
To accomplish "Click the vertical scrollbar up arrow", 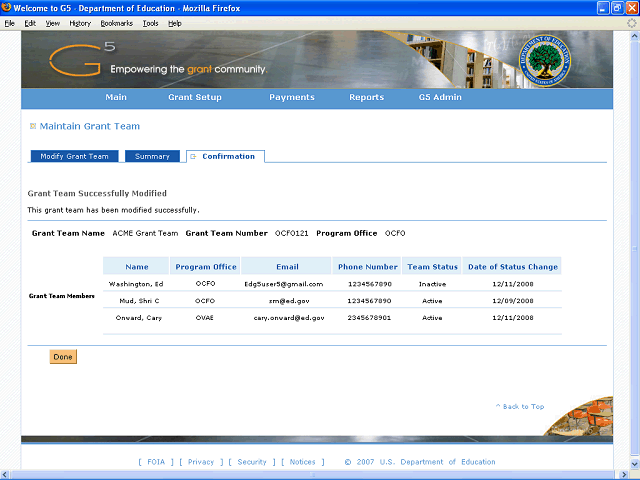I will coord(634,36).
